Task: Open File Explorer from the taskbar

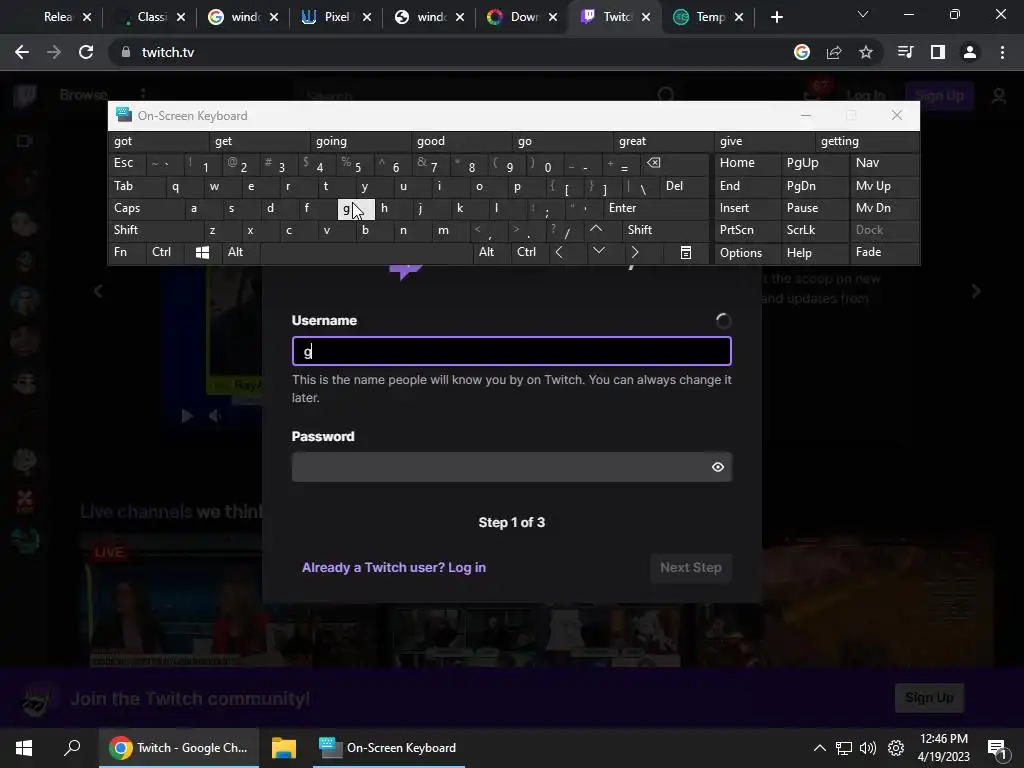Action: (284, 748)
